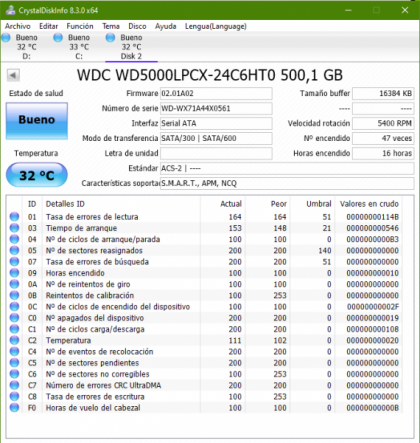This screenshot has height=443, width=420.
Task: Open the Disco menu
Action: pyautogui.click(x=137, y=26)
